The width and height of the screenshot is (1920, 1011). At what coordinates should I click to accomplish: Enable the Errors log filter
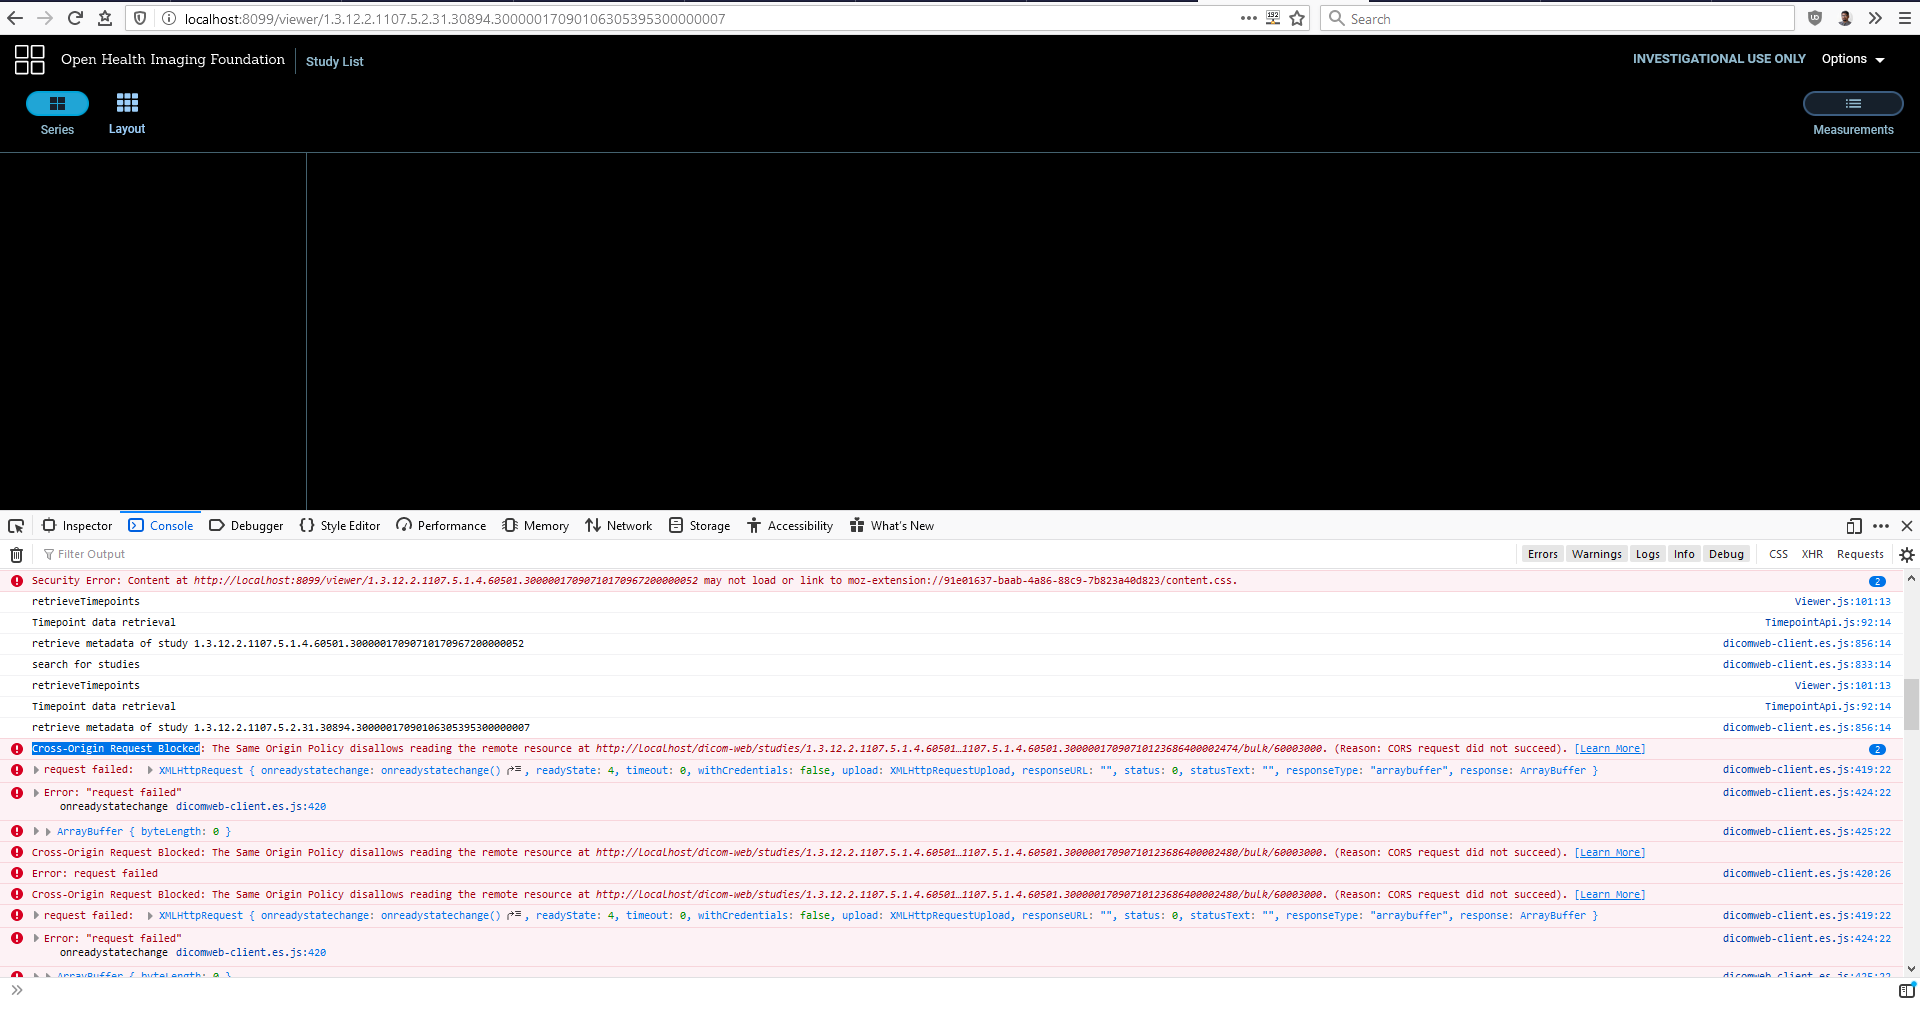pos(1542,553)
